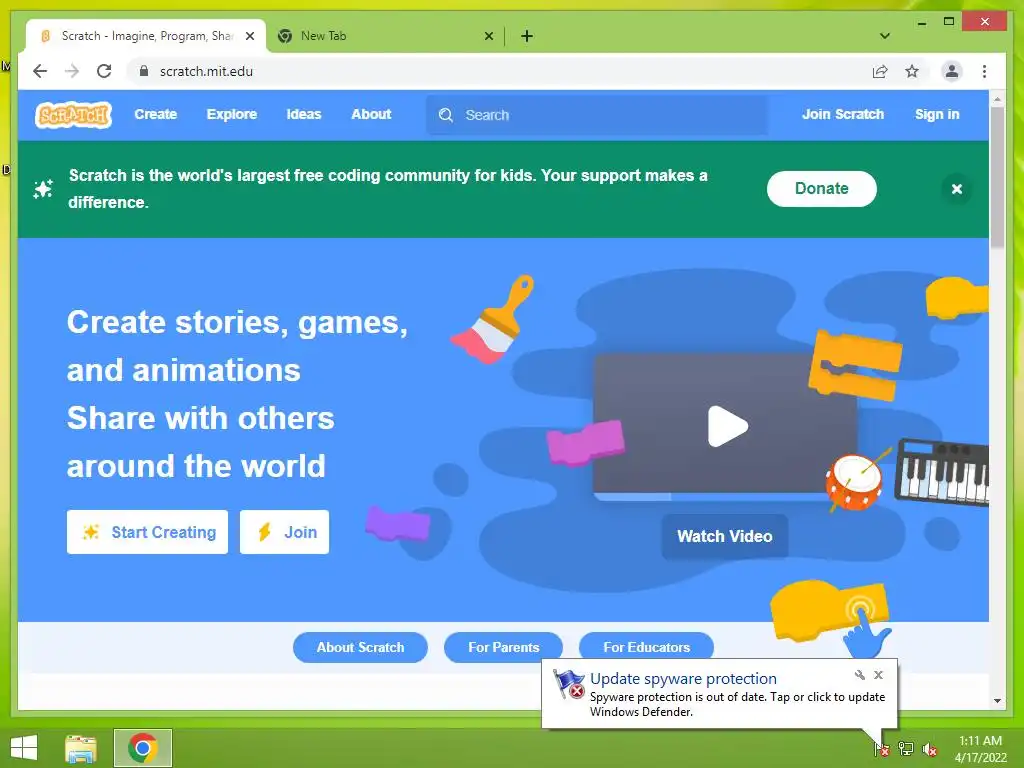Image resolution: width=1024 pixels, height=768 pixels.
Task: Click the Join button with lightning bolt
Action: [x=284, y=532]
